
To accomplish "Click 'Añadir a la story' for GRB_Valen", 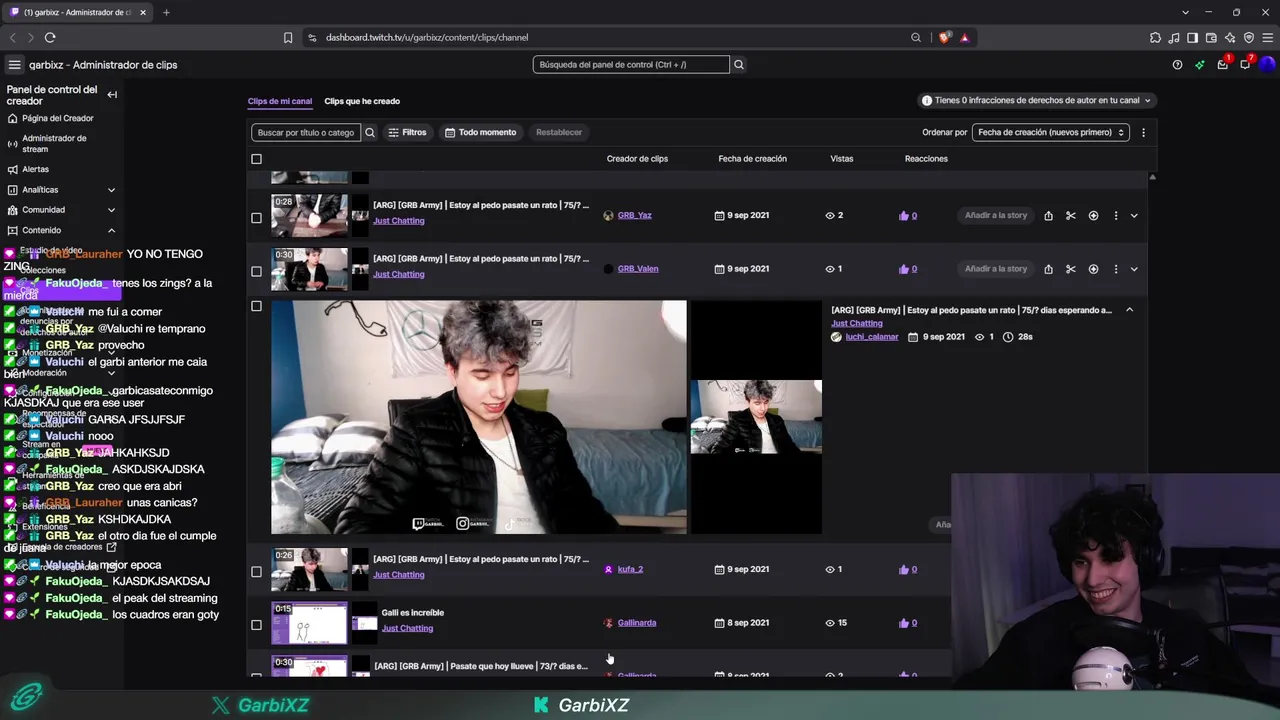I will click(x=996, y=269).
